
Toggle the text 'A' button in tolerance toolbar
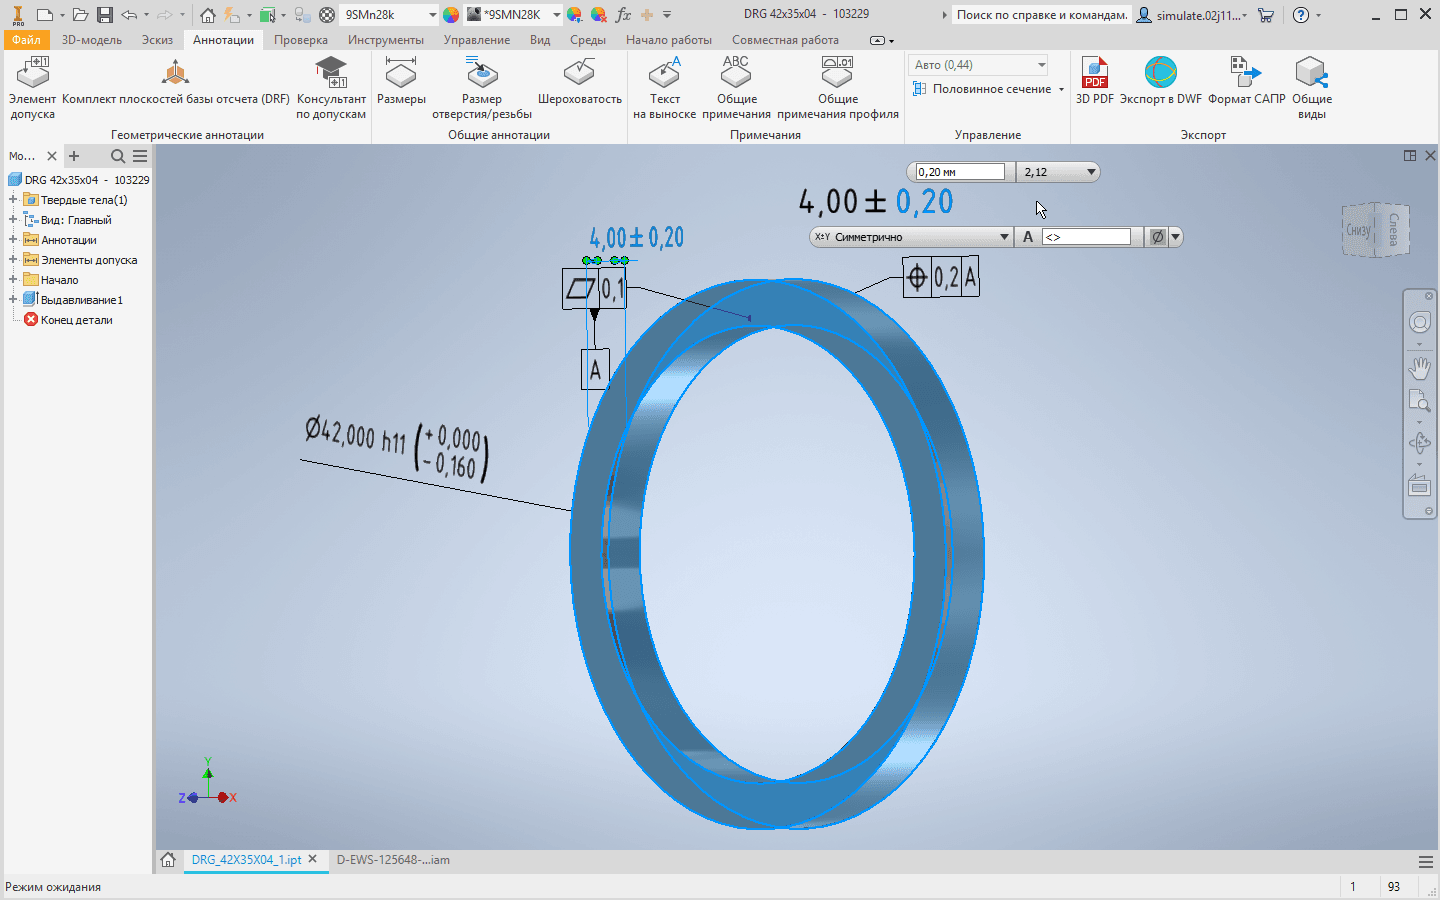[x=1028, y=237]
